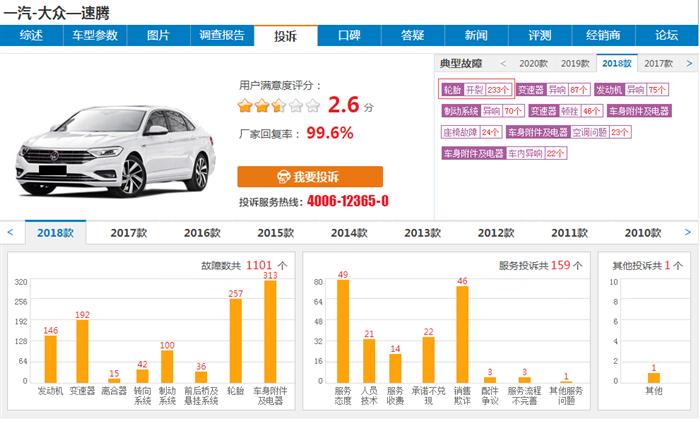Select 2020款 in 典型故障 panel

point(533,63)
